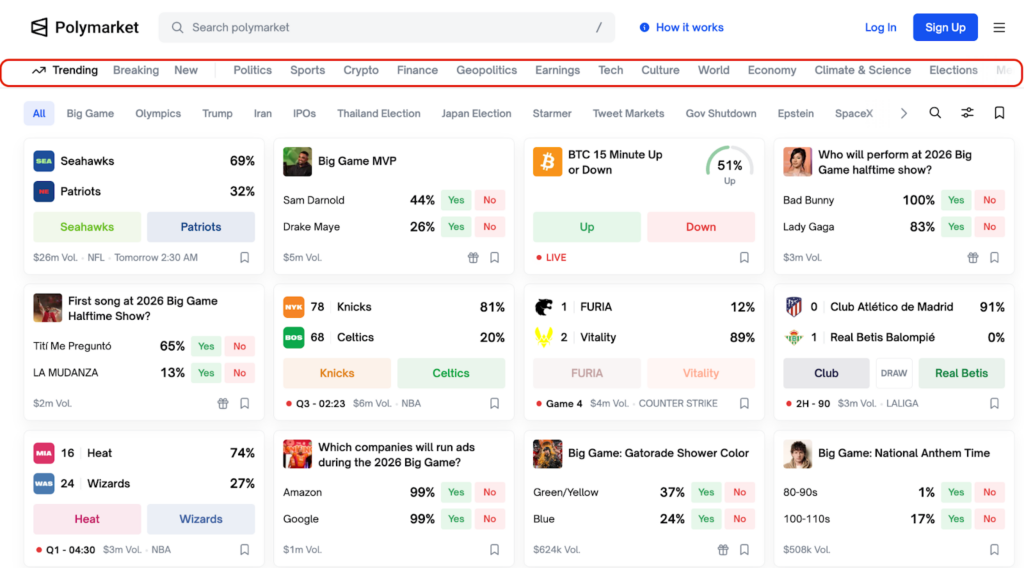Image resolution: width=1024 pixels, height=568 pixels.
Task: Click gift icon on Gatorade Shower Color card
Action: pos(723,549)
